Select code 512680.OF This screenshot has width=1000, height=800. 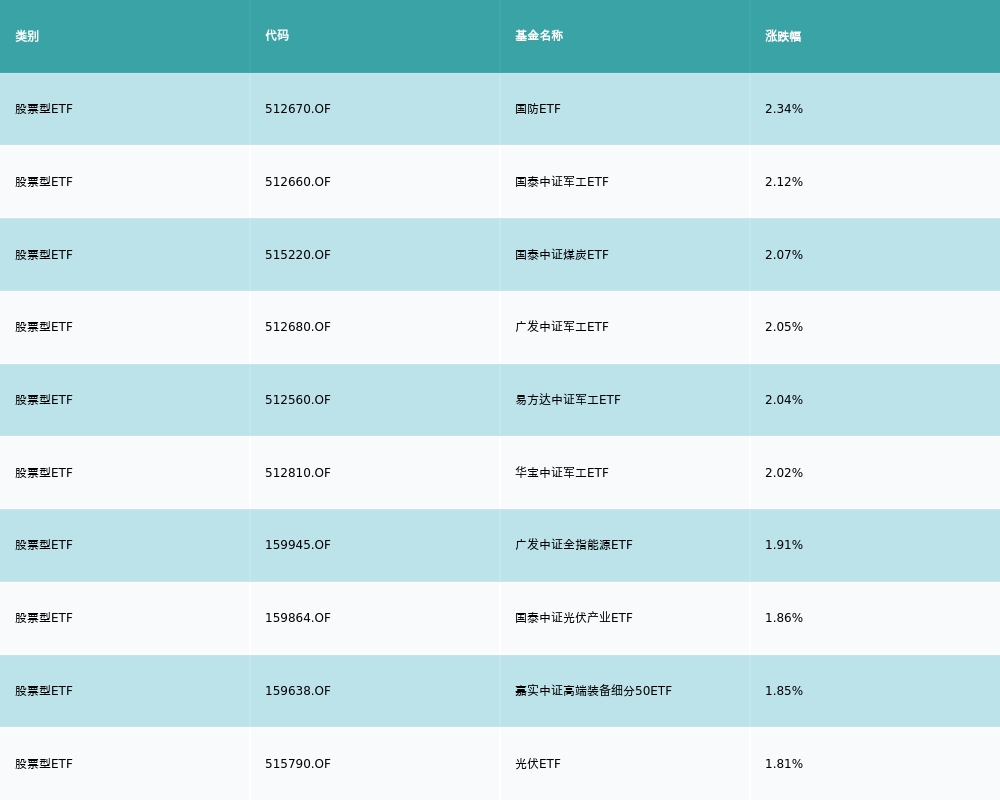click(x=298, y=327)
